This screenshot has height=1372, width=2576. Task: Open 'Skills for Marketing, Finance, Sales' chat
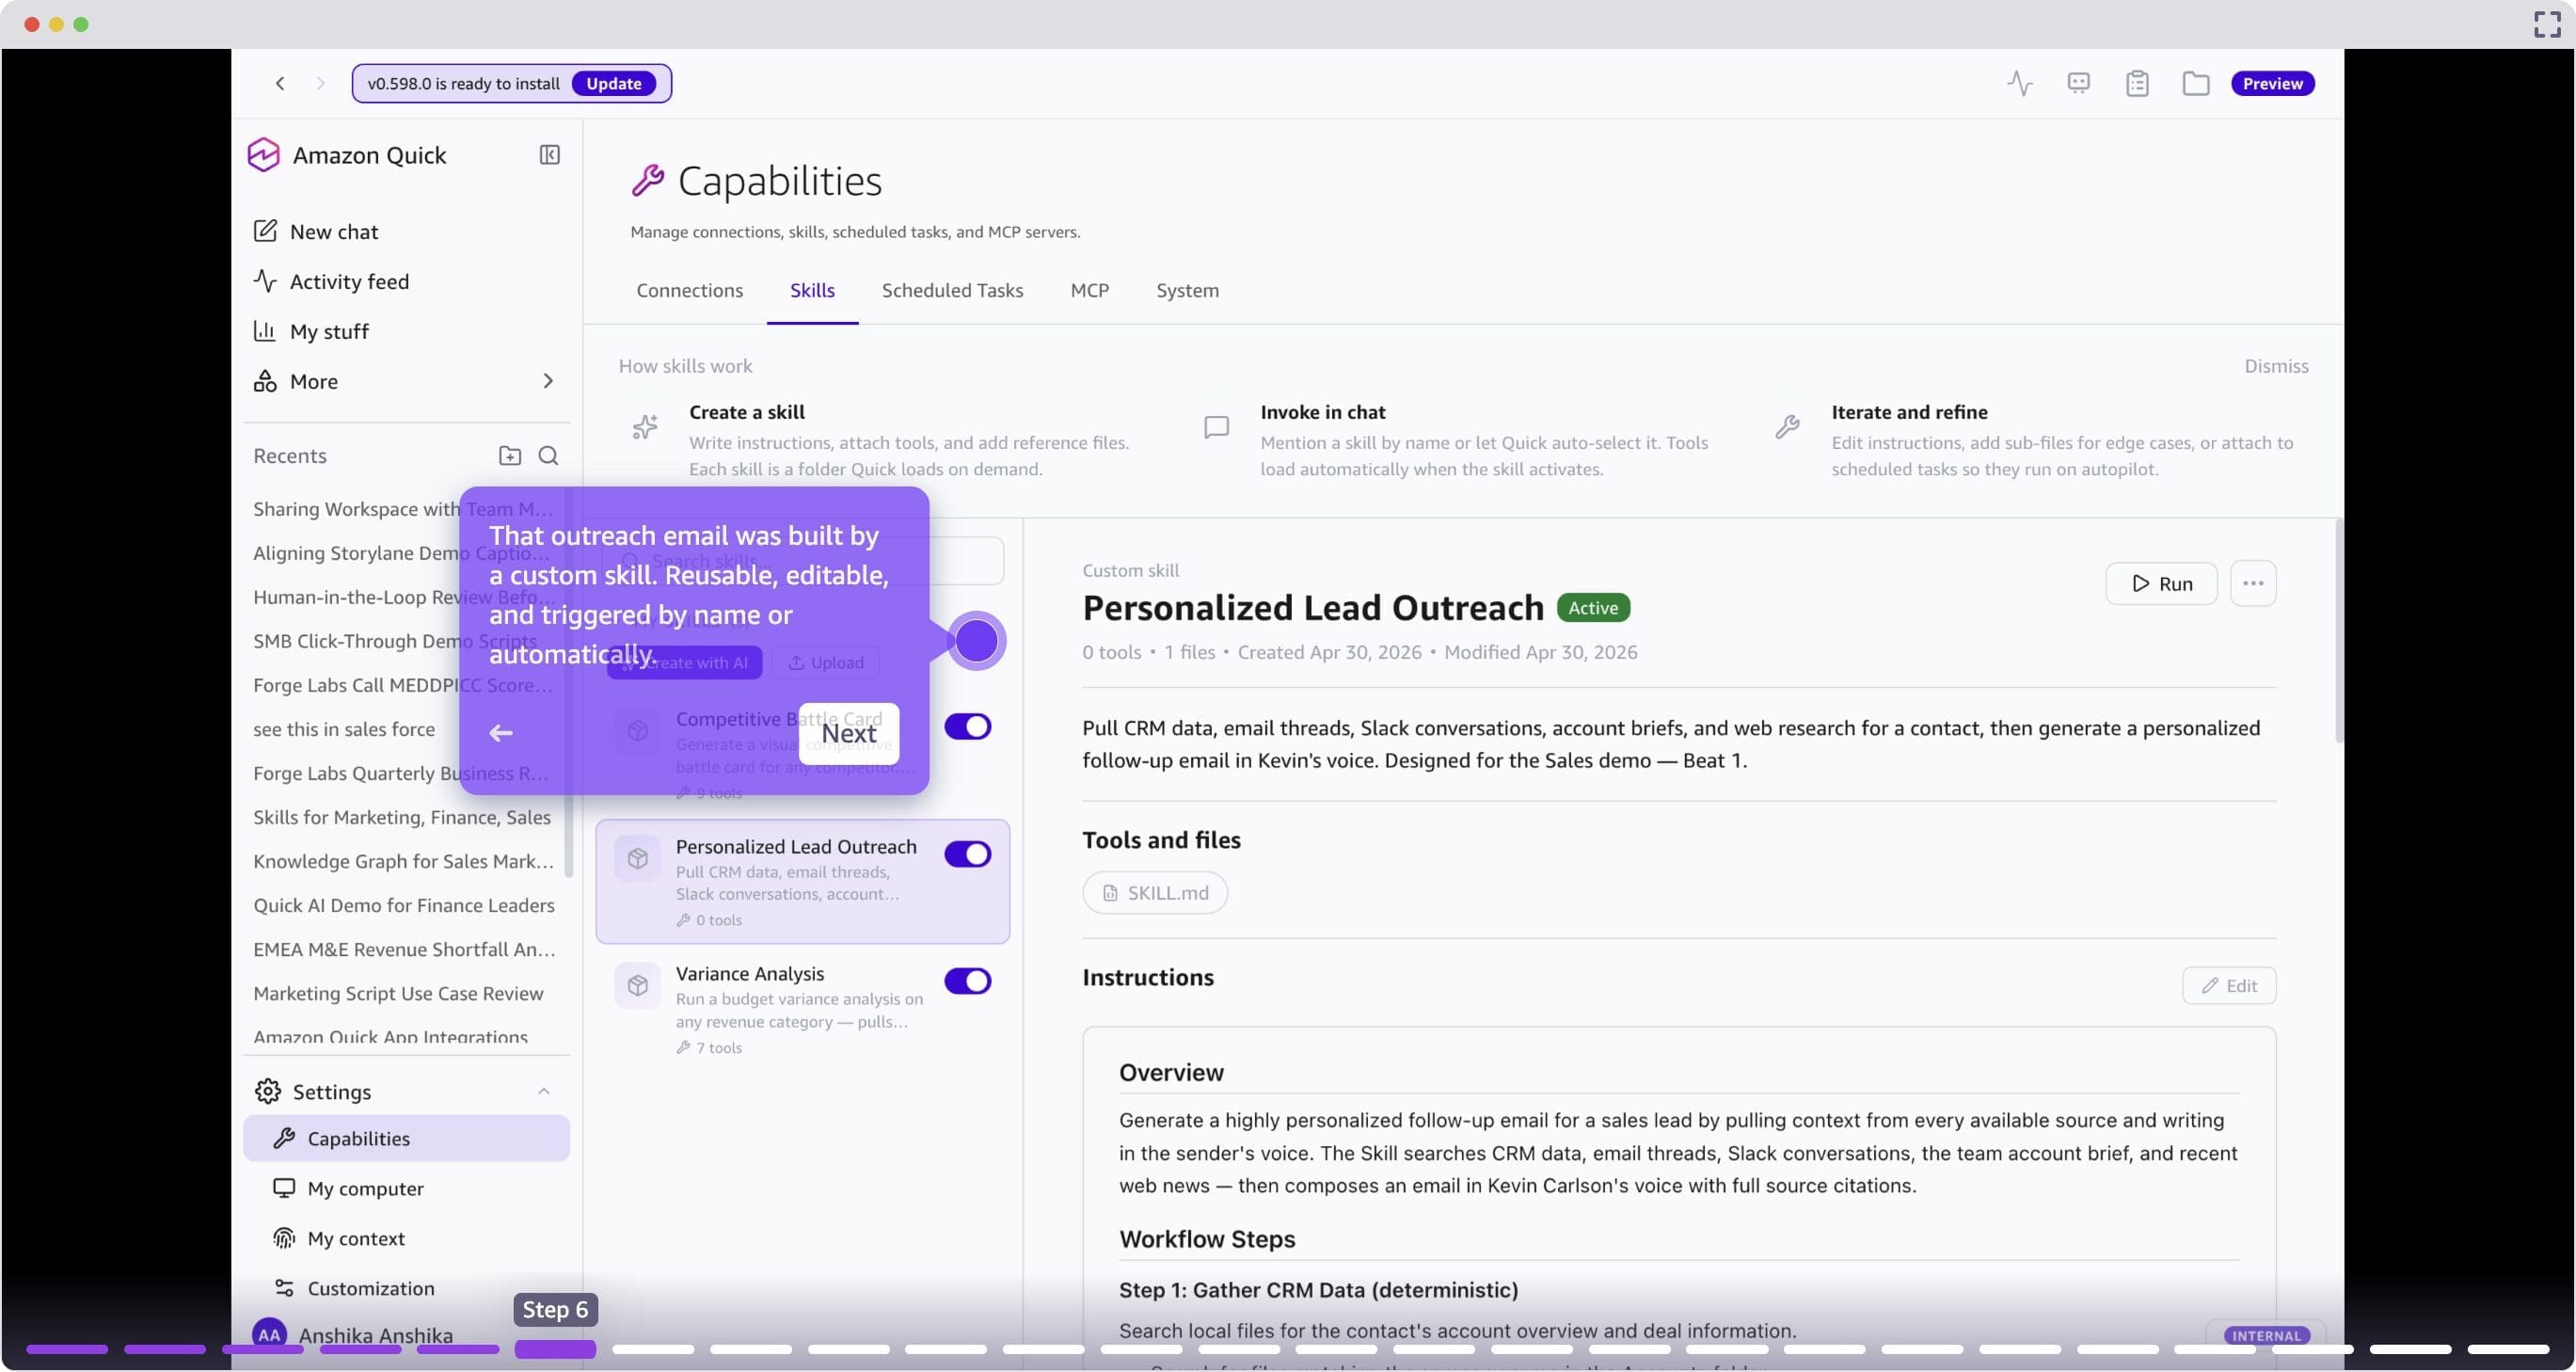point(402,817)
